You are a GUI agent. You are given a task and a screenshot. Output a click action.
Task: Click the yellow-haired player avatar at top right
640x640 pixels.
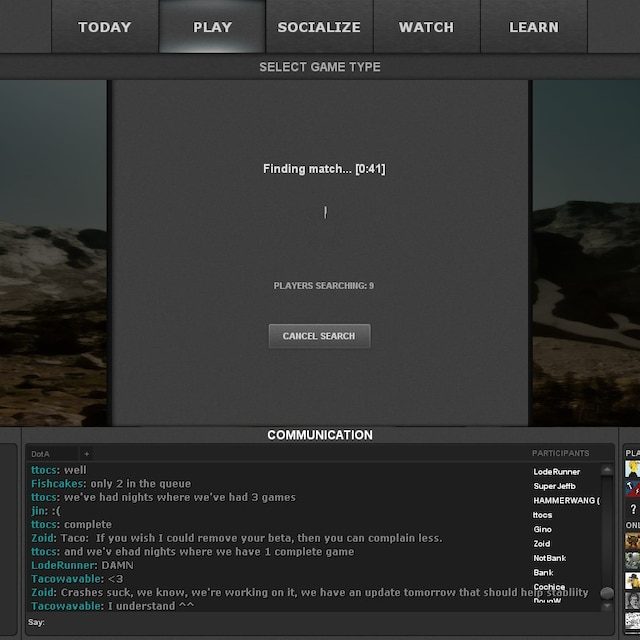coord(632,469)
